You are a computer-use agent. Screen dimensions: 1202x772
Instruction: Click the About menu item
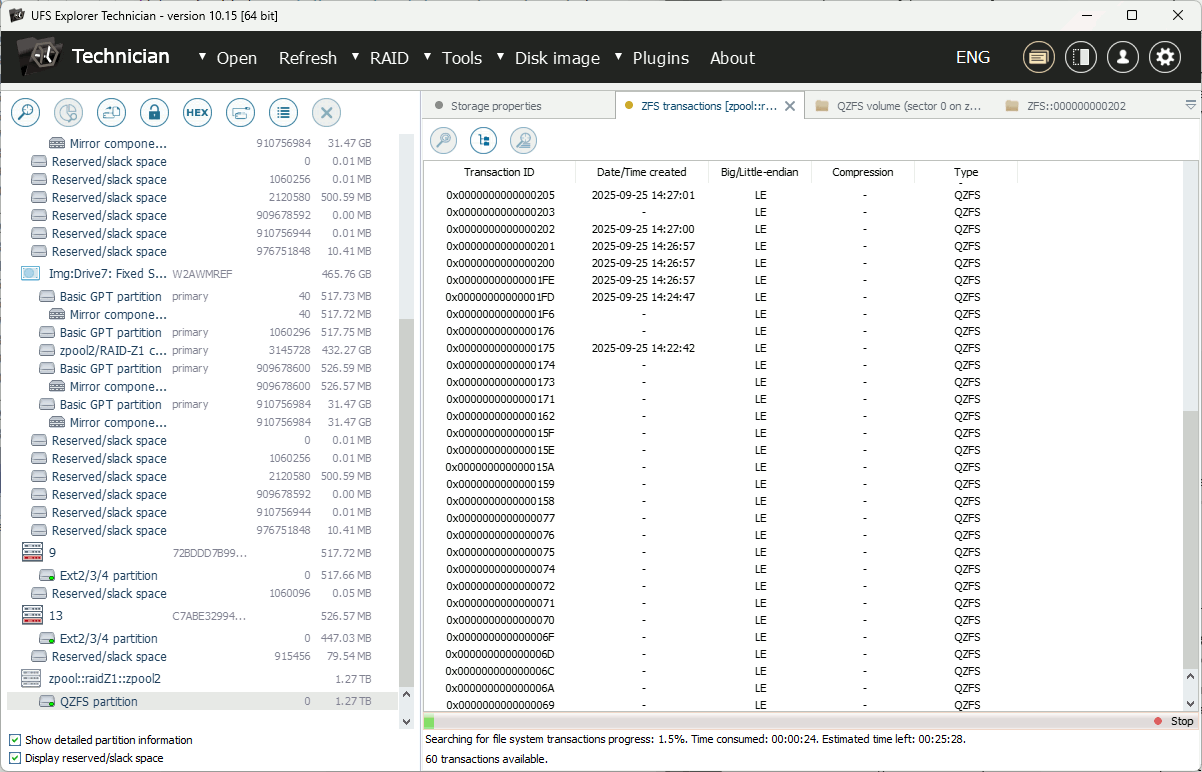tap(732, 58)
